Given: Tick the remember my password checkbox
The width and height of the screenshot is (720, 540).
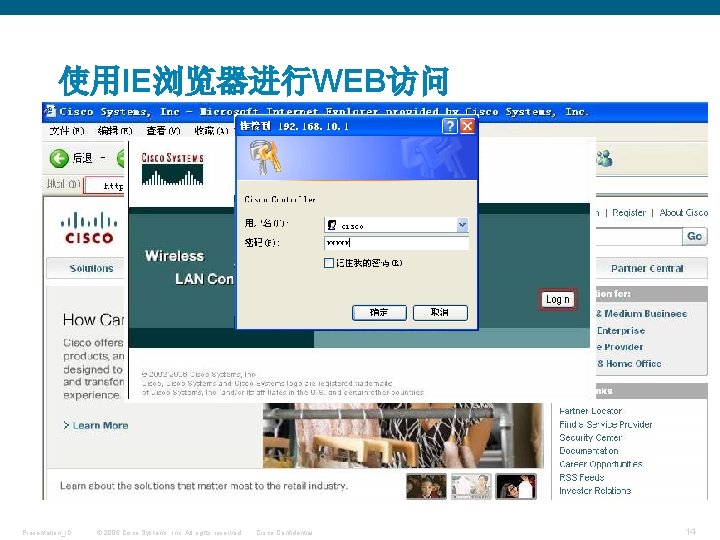Looking at the screenshot, I should [x=329, y=263].
